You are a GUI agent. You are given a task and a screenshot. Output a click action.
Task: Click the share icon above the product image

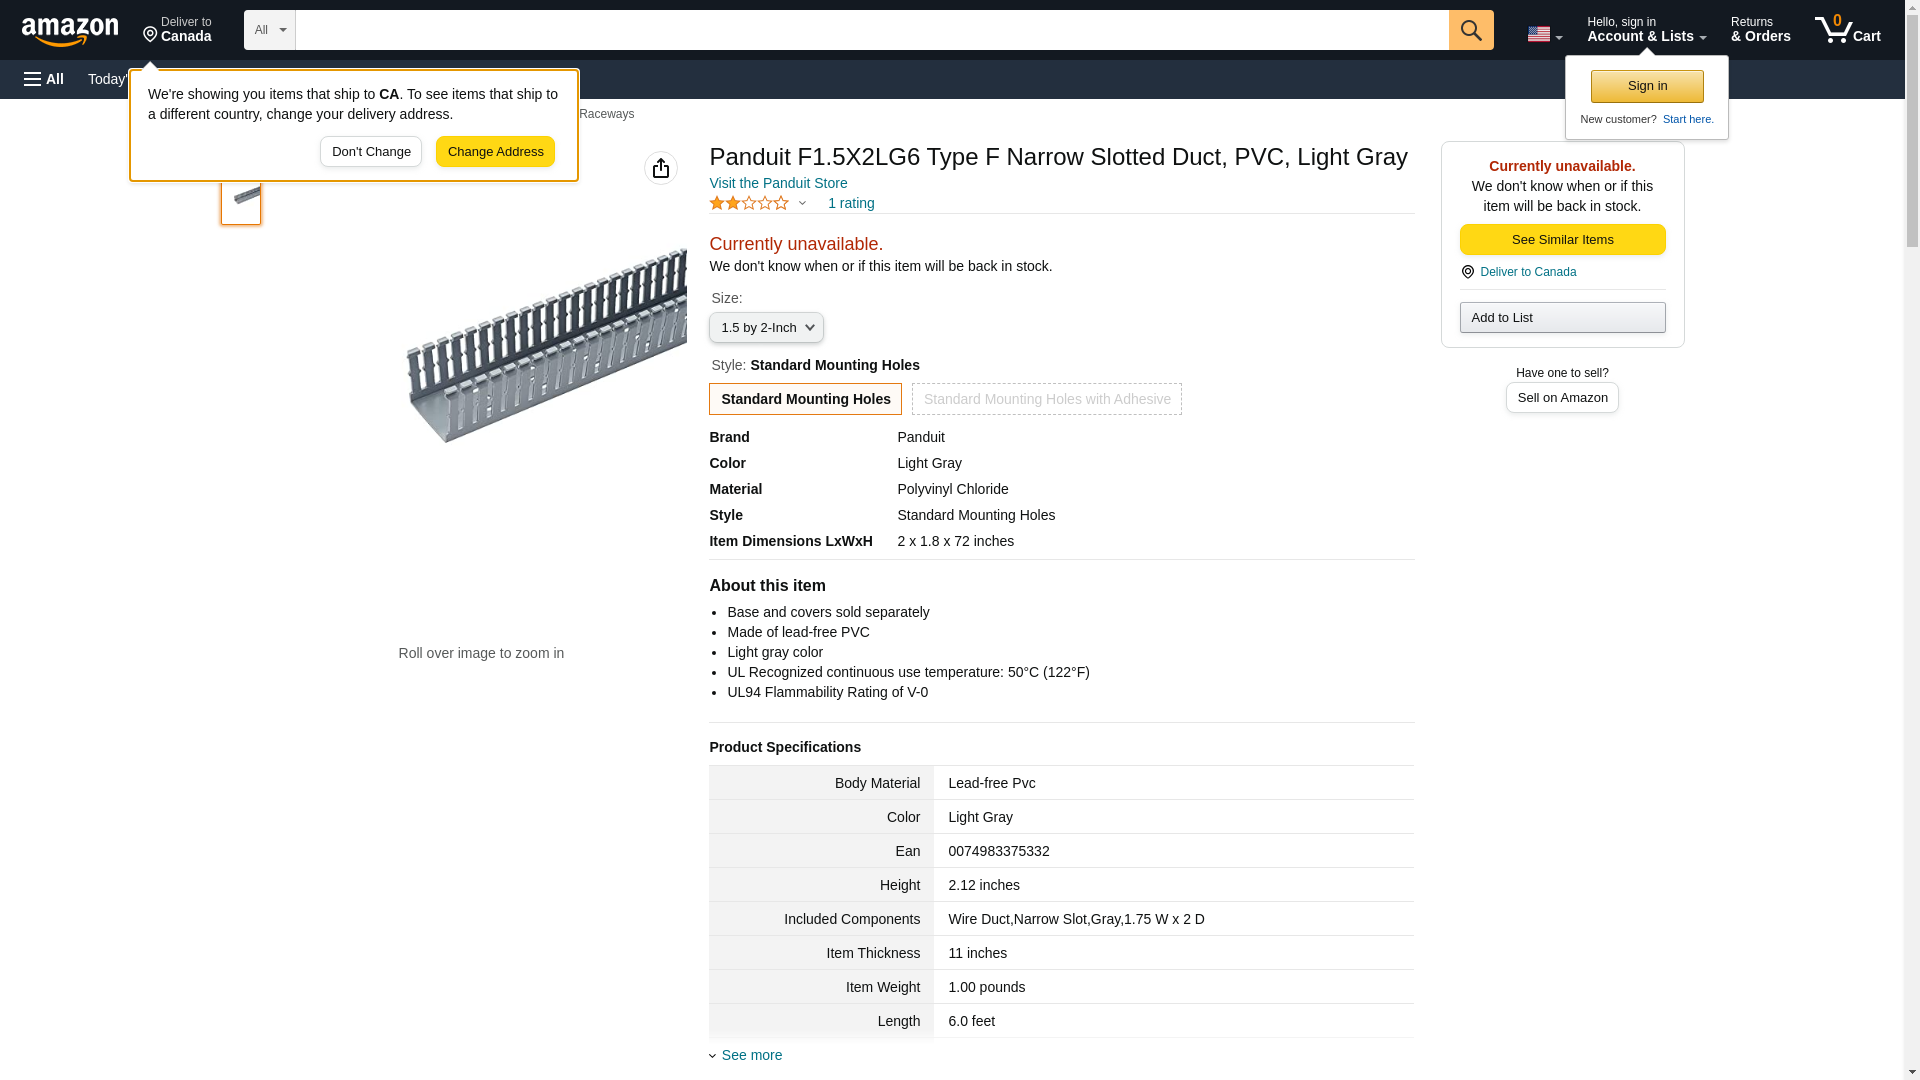tap(660, 168)
